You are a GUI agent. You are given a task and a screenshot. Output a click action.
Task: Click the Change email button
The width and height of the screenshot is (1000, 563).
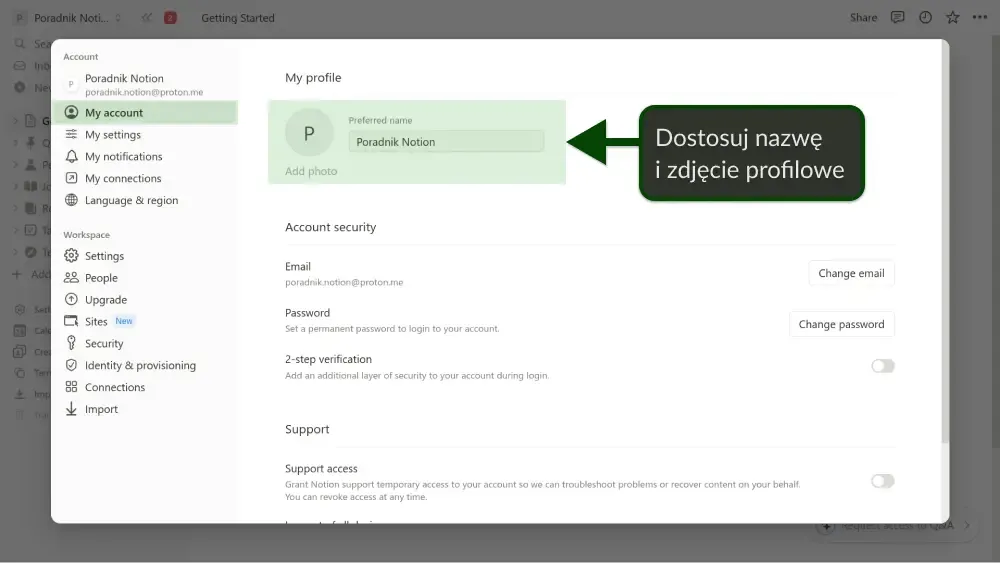point(851,273)
